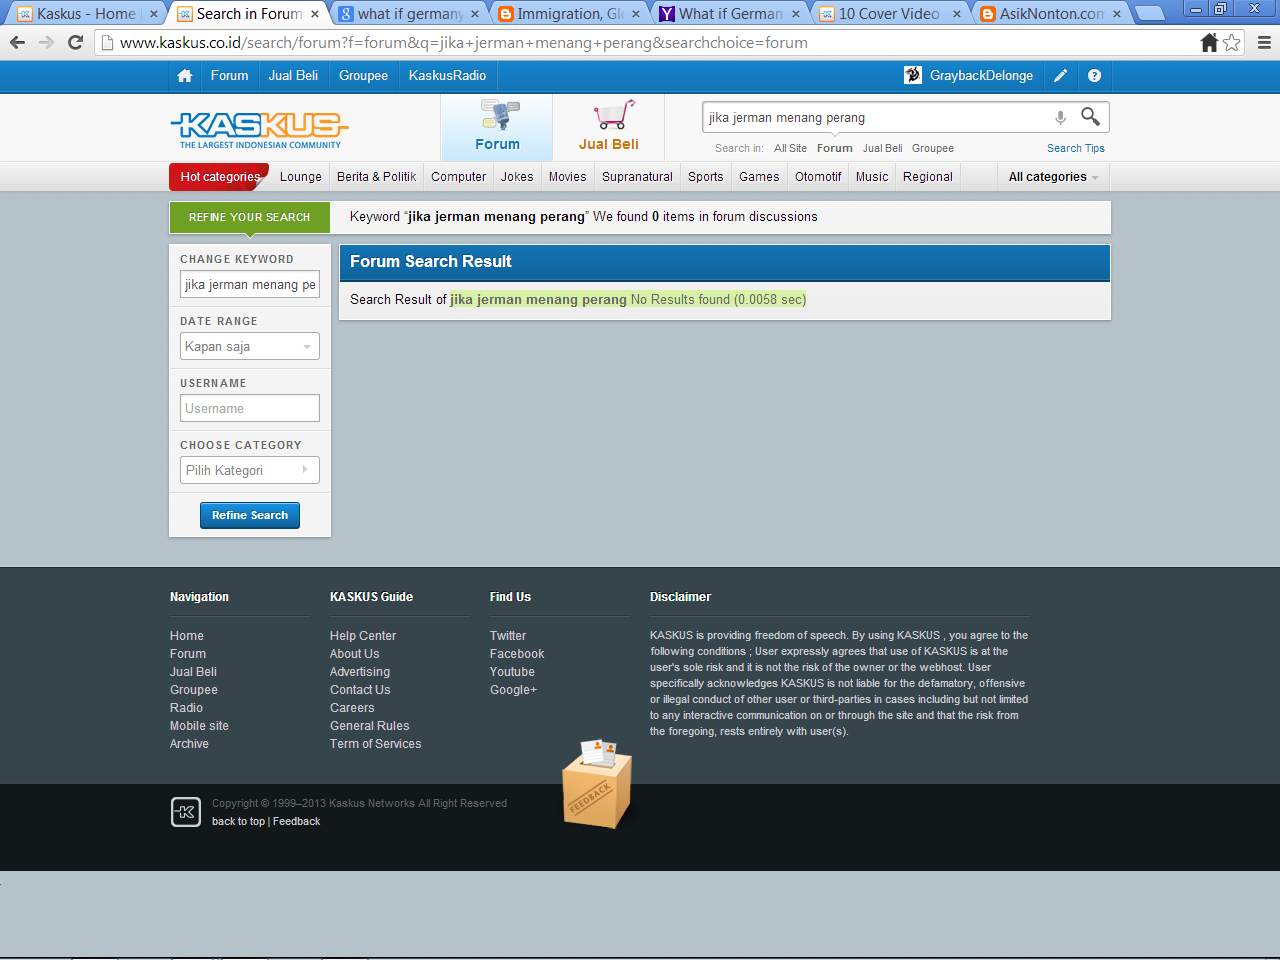Screen dimensions: 1280x960
Task: Click 'back to top' footer link
Action: (238, 822)
